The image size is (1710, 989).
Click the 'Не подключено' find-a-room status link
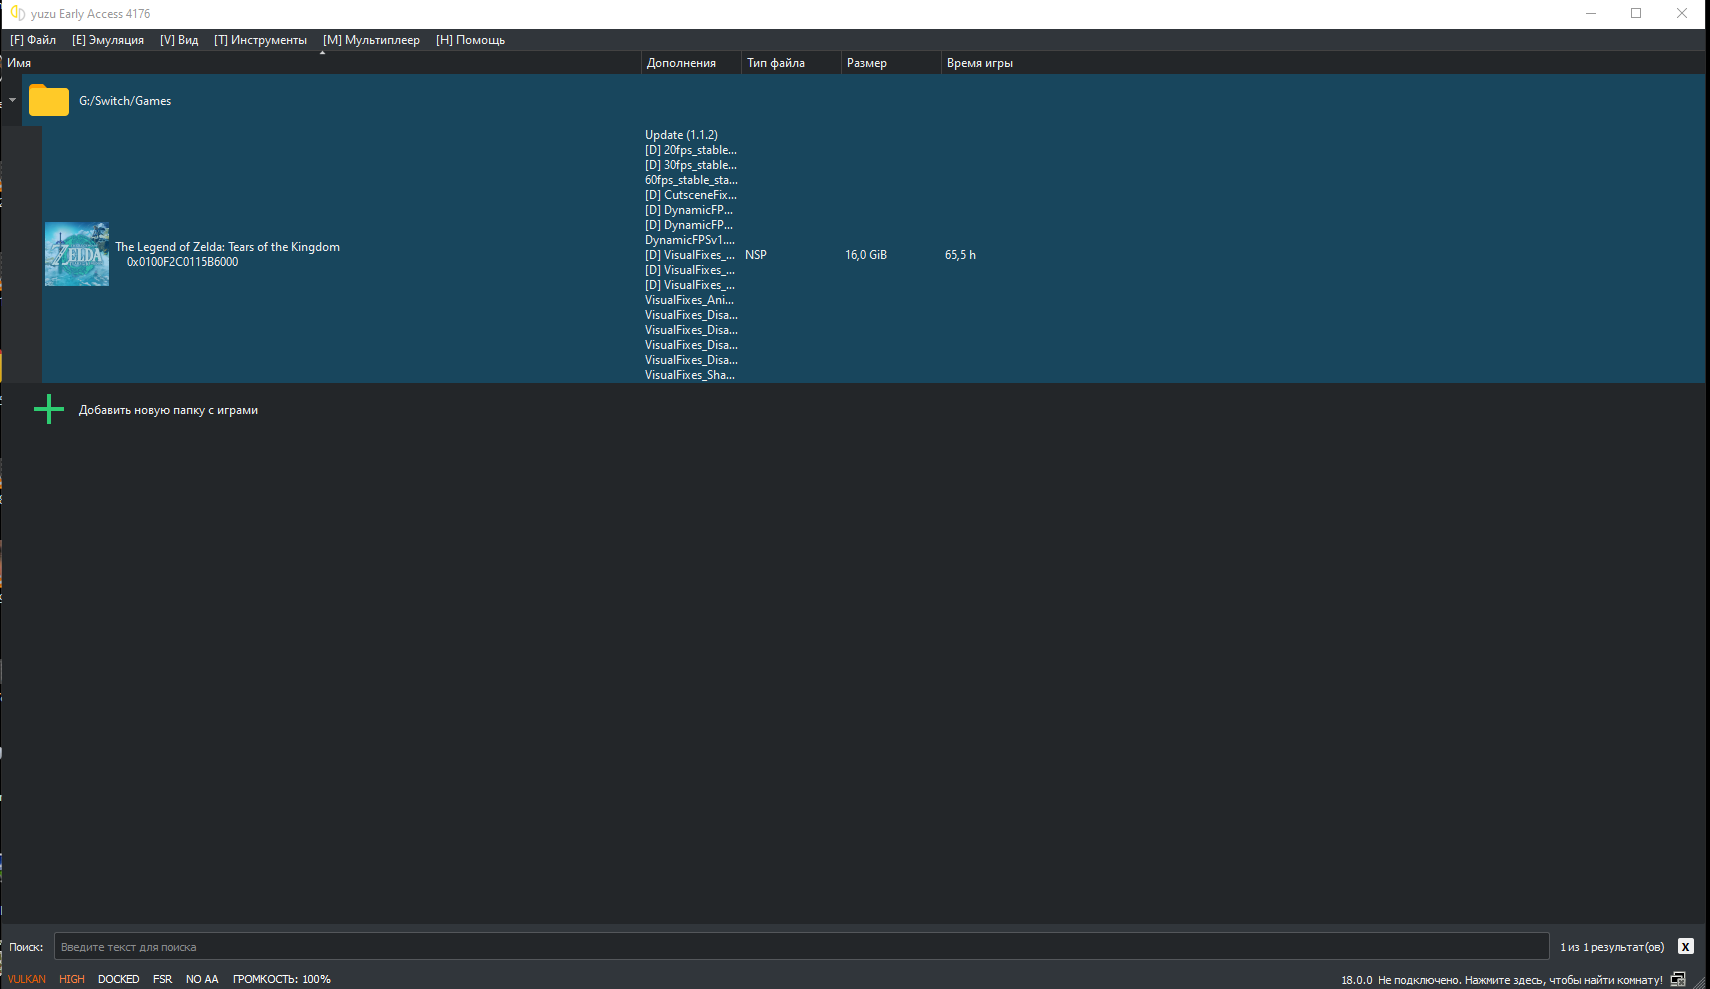click(x=1520, y=980)
